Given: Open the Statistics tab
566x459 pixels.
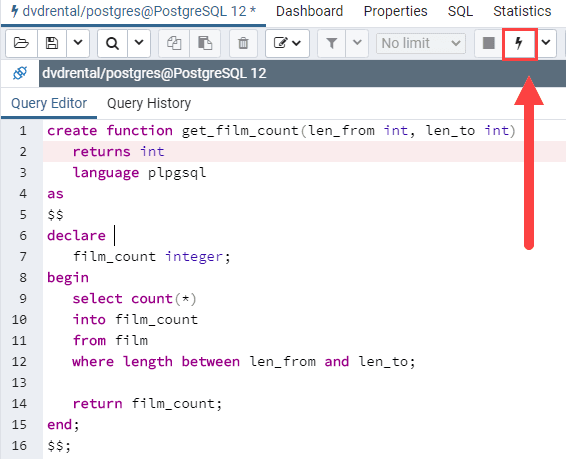Looking at the screenshot, I should click(x=522, y=11).
